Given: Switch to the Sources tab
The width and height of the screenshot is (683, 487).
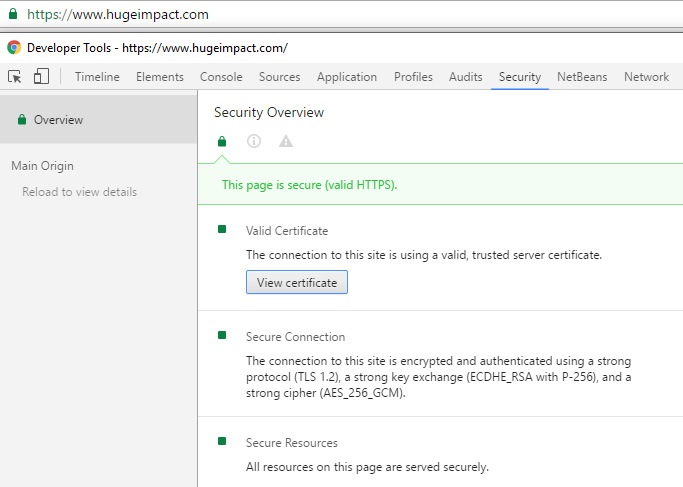Looking at the screenshot, I should pos(280,77).
